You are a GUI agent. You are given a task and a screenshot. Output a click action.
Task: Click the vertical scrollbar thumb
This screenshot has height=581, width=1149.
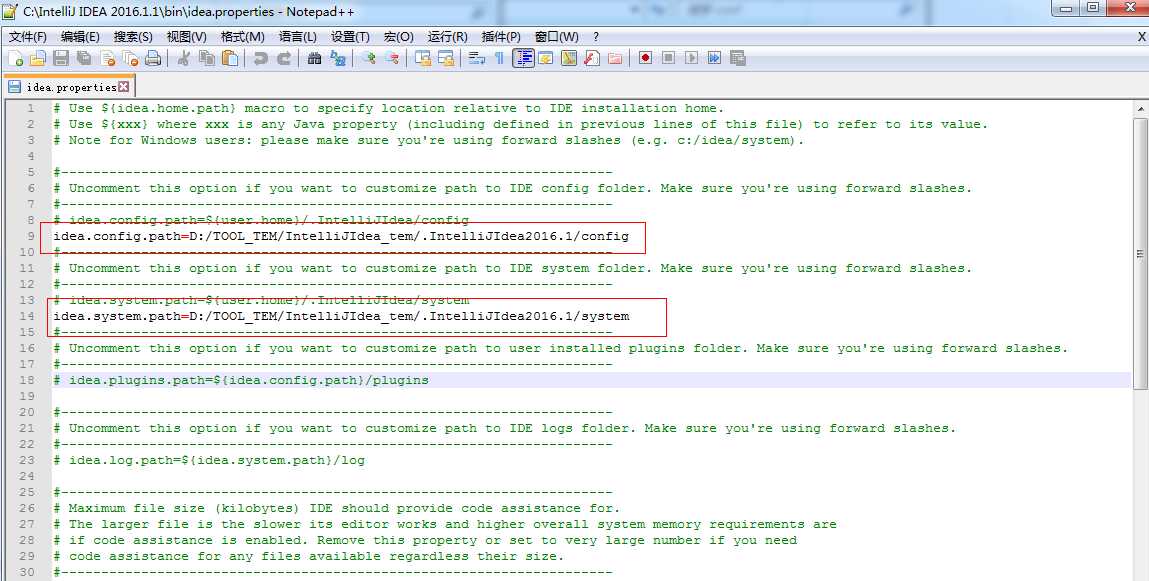(x=1141, y=254)
